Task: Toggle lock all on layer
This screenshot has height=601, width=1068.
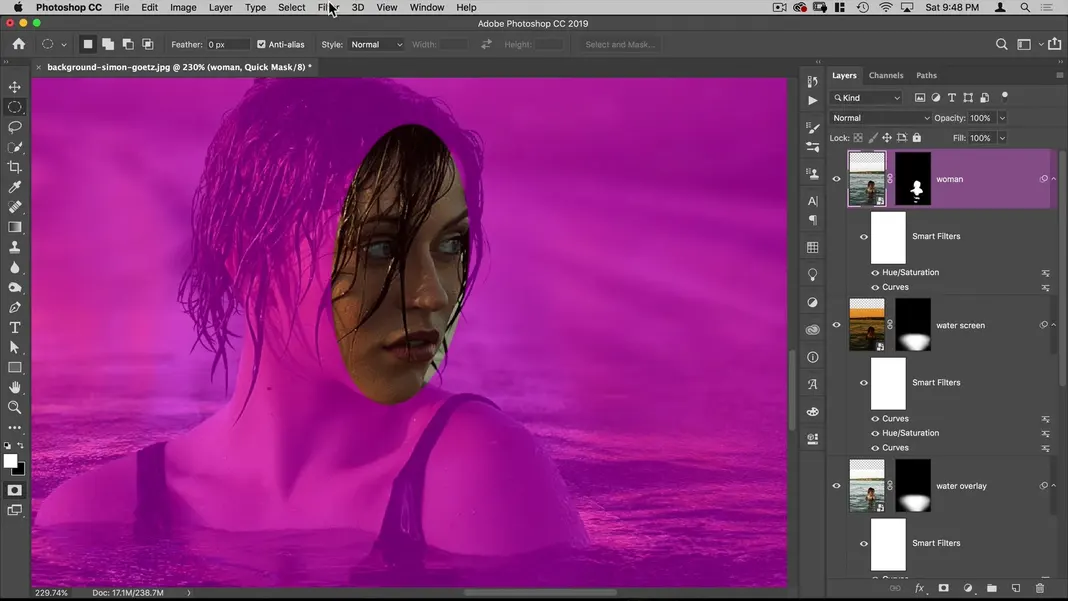Action: pos(917,138)
